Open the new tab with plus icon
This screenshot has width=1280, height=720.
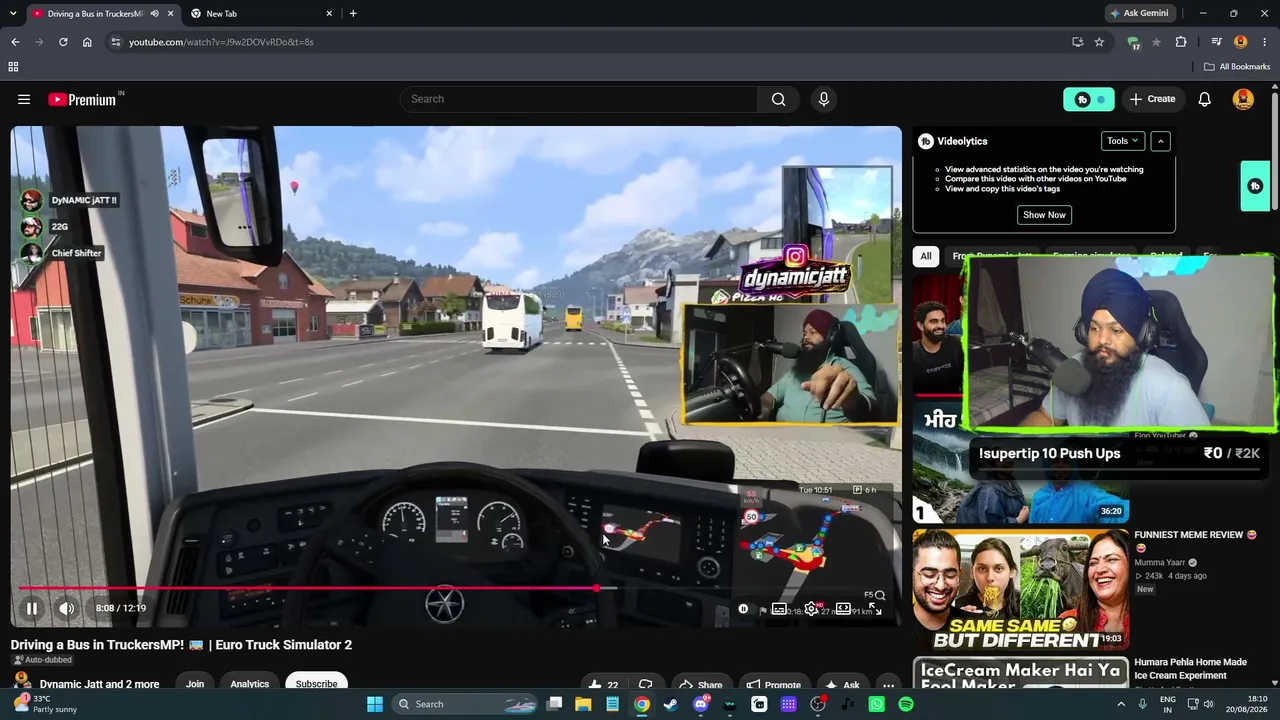[x=353, y=14]
